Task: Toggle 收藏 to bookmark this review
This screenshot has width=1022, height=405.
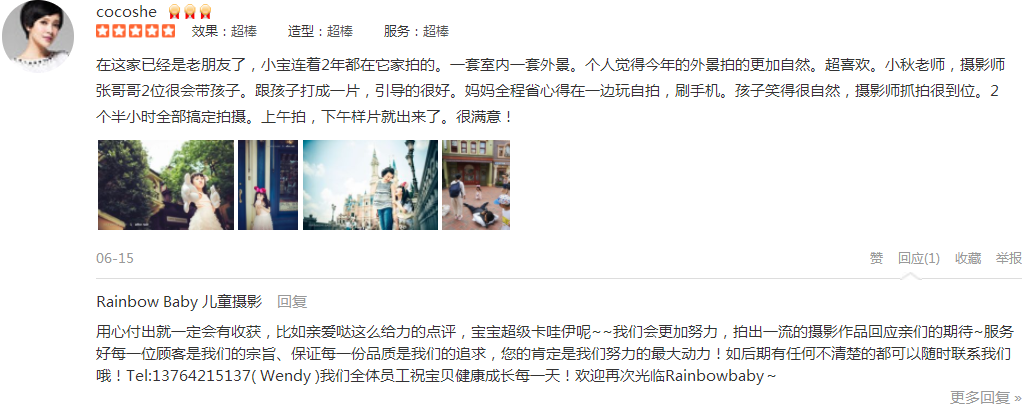Action: tap(968, 258)
